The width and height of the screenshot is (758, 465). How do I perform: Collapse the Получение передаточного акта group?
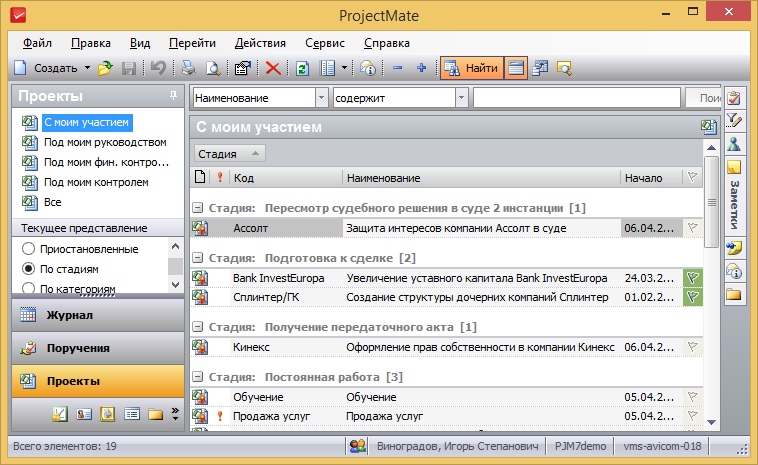coord(197,327)
